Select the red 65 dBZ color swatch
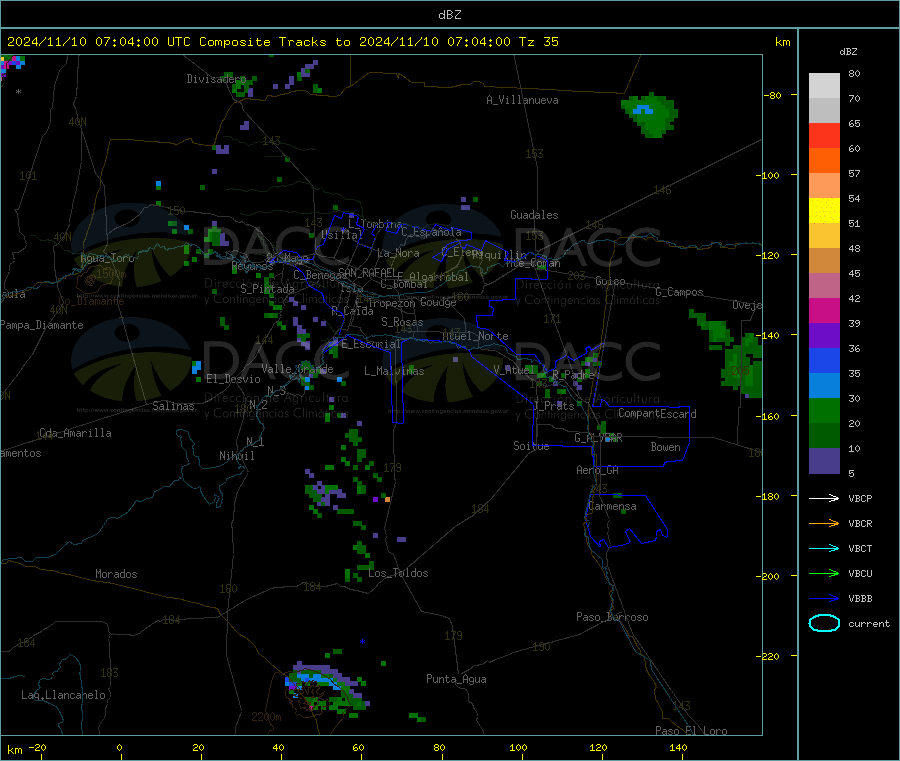This screenshot has height=761, width=900. click(824, 135)
